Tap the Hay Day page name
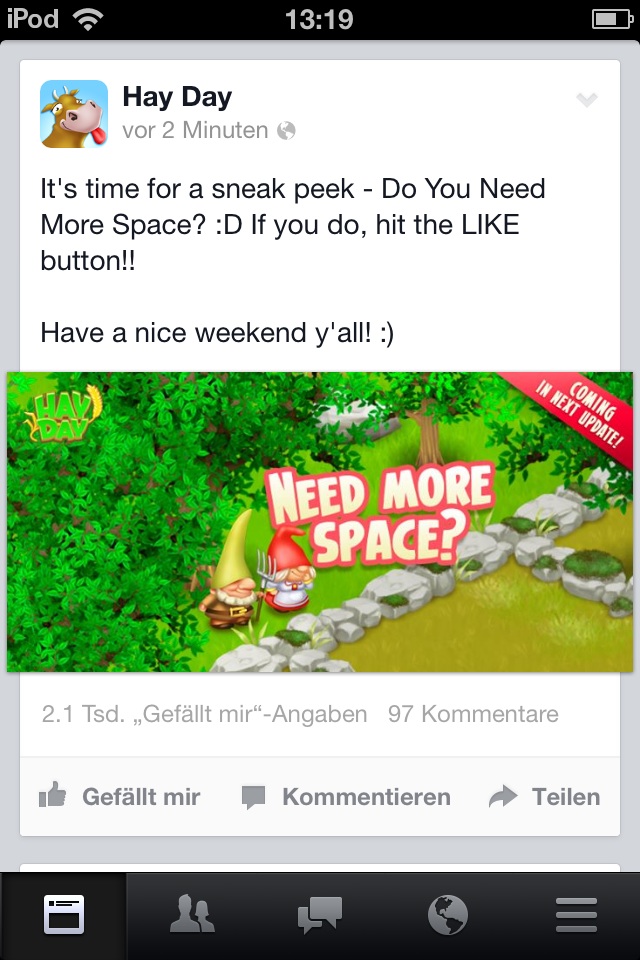Screen dimensions: 640x960 click(177, 97)
